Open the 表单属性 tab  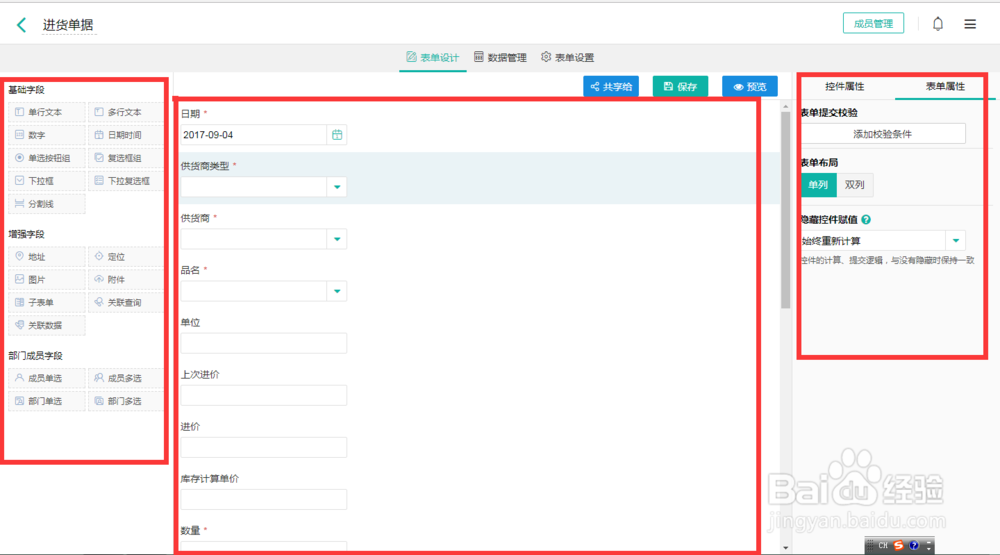point(945,86)
